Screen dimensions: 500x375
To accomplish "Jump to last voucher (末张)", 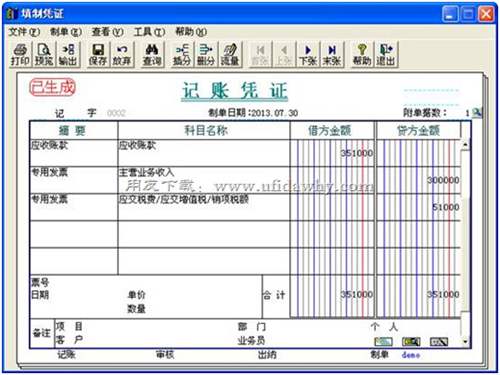I will [332, 55].
